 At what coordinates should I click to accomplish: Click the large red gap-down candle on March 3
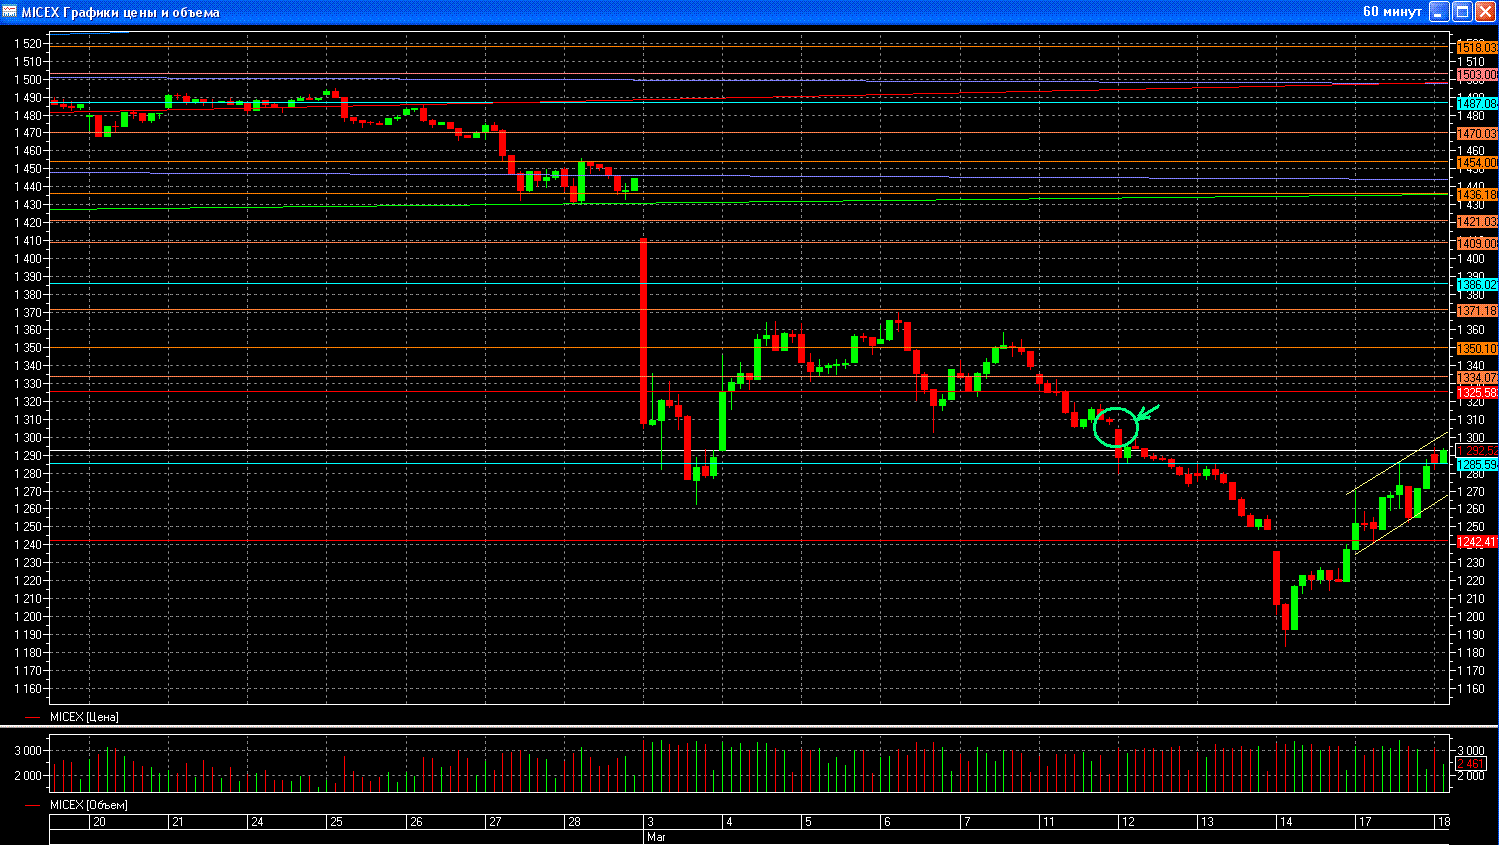tap(643, 330)
